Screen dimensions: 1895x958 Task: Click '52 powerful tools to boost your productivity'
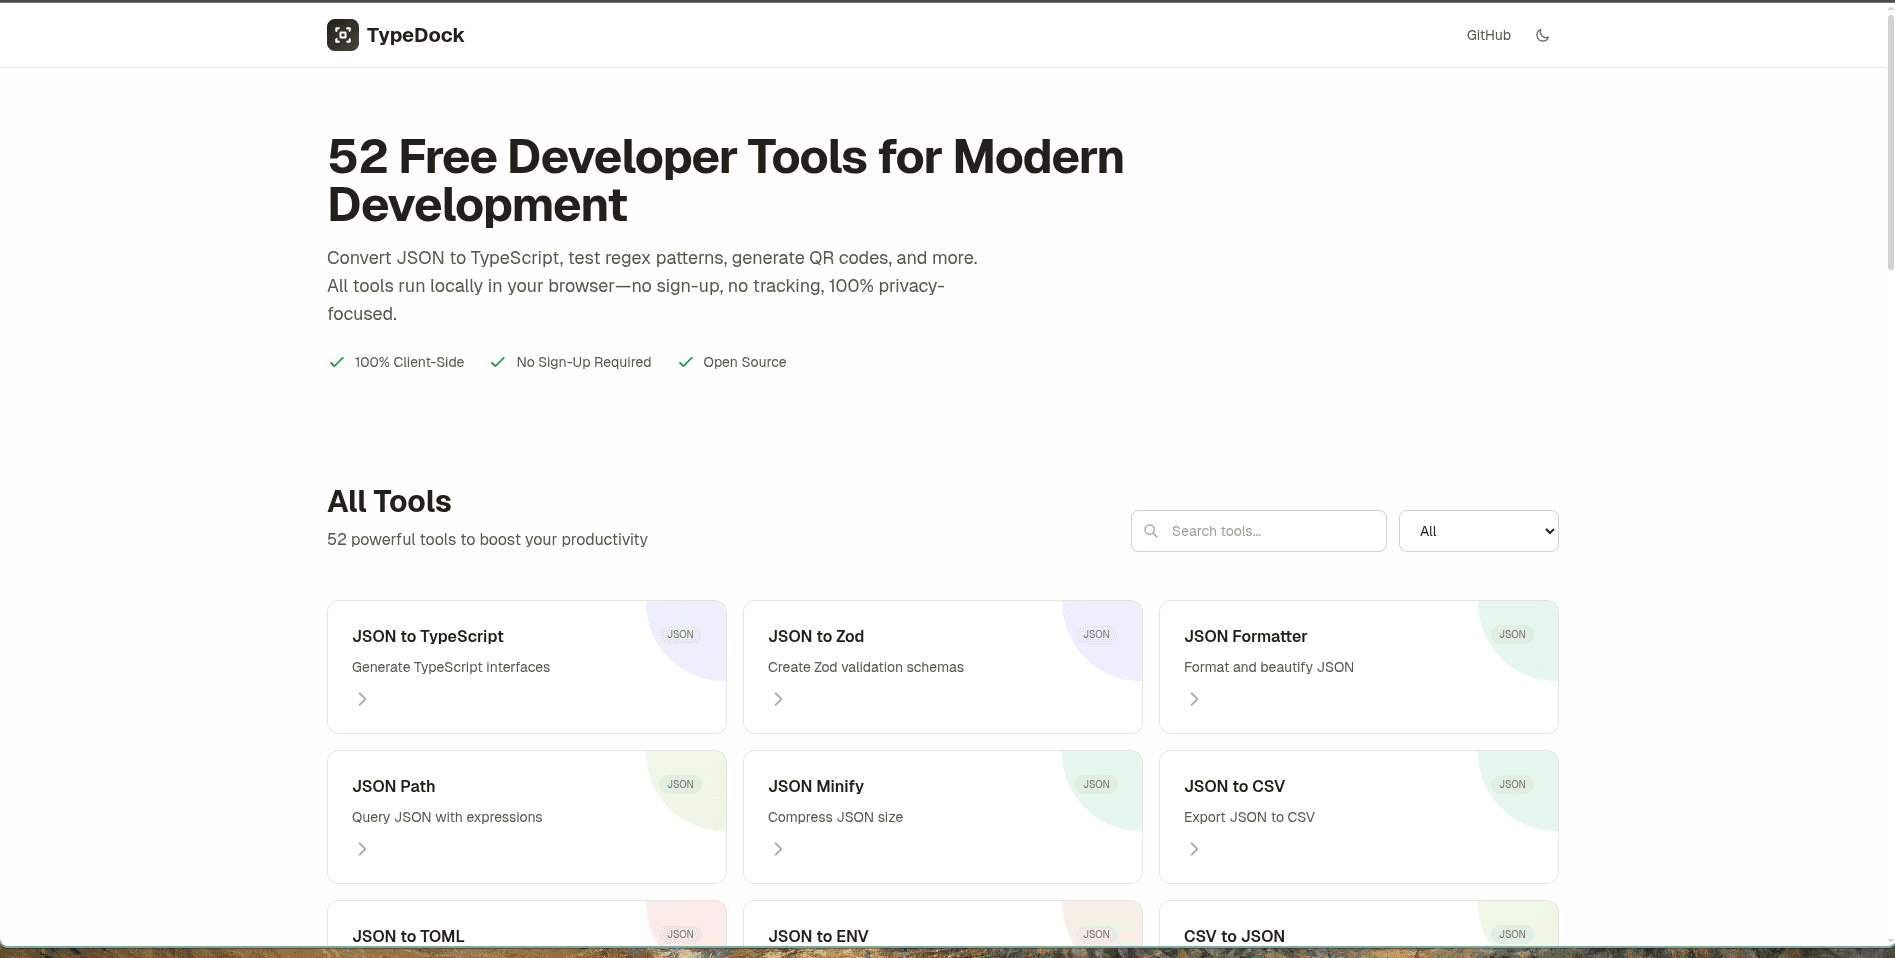487,539
